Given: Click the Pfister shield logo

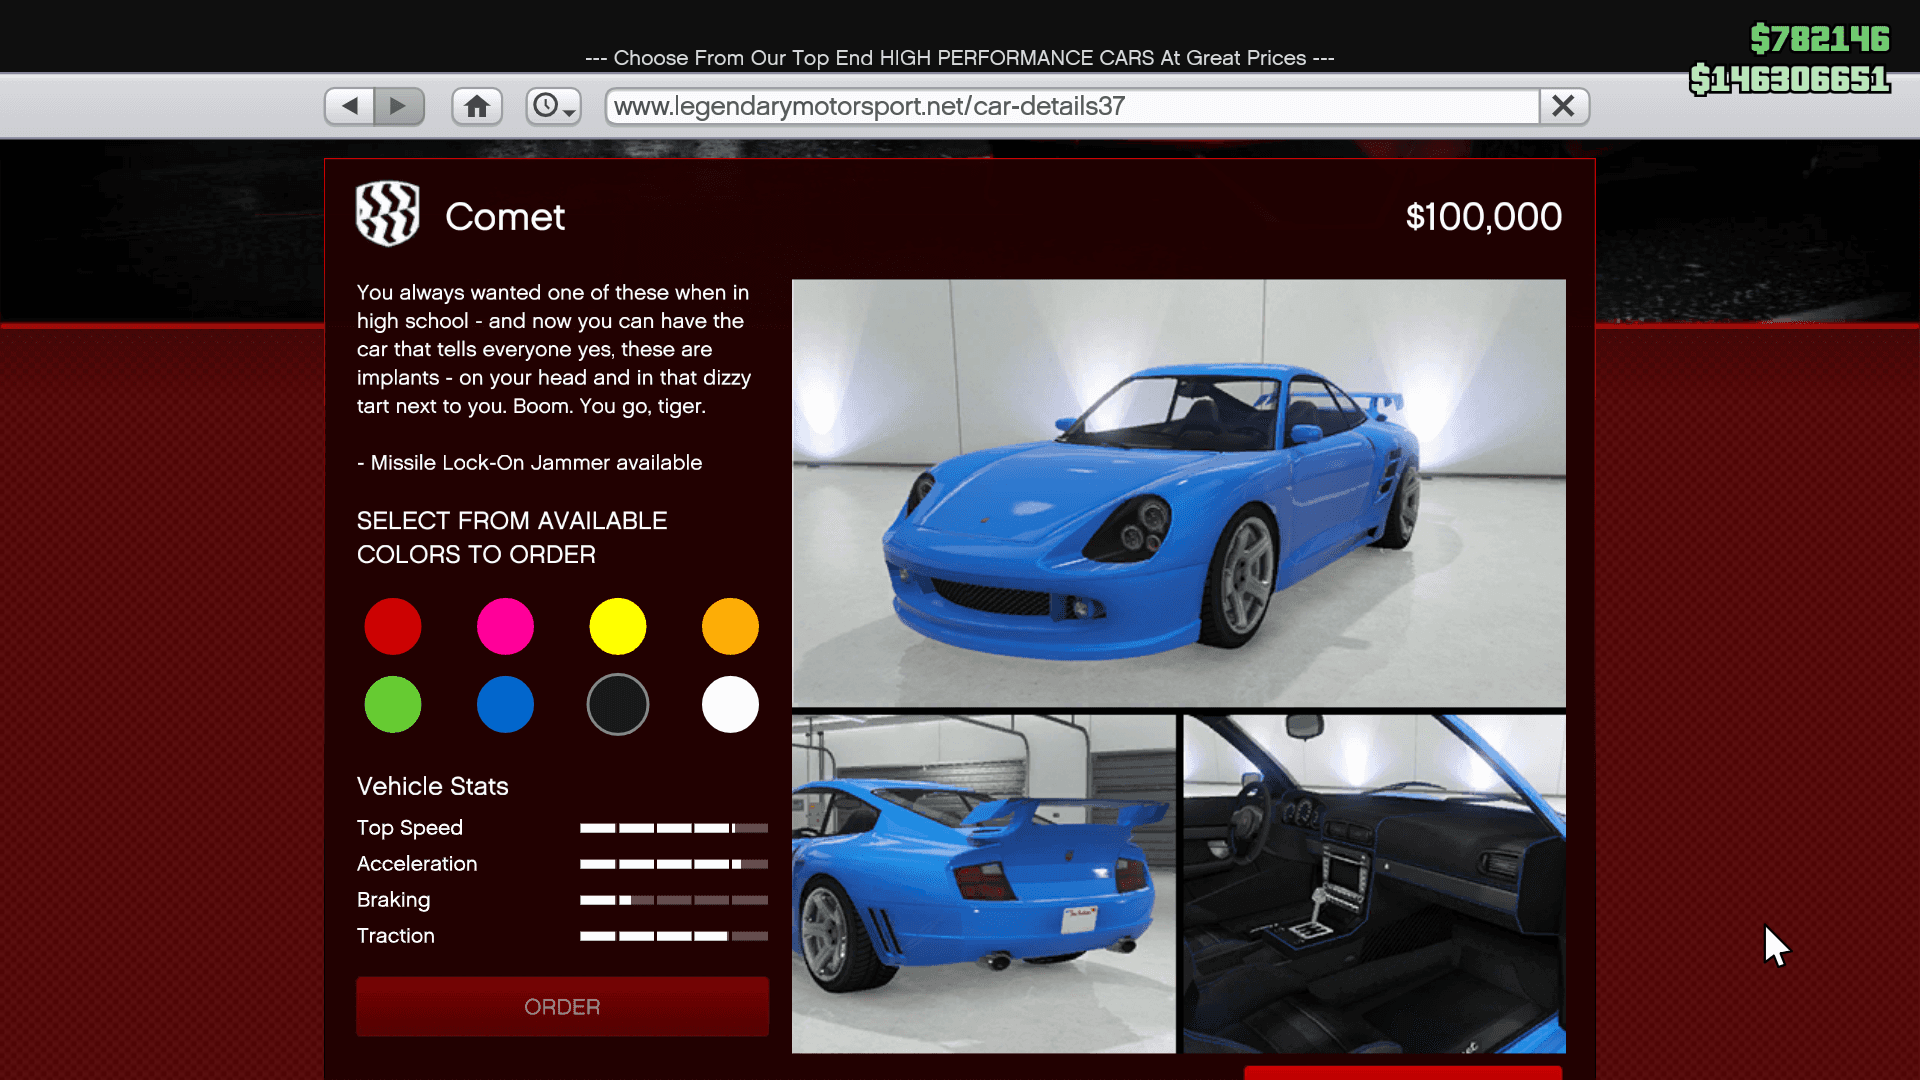Looking at the screenshot, I should (387, 214).
